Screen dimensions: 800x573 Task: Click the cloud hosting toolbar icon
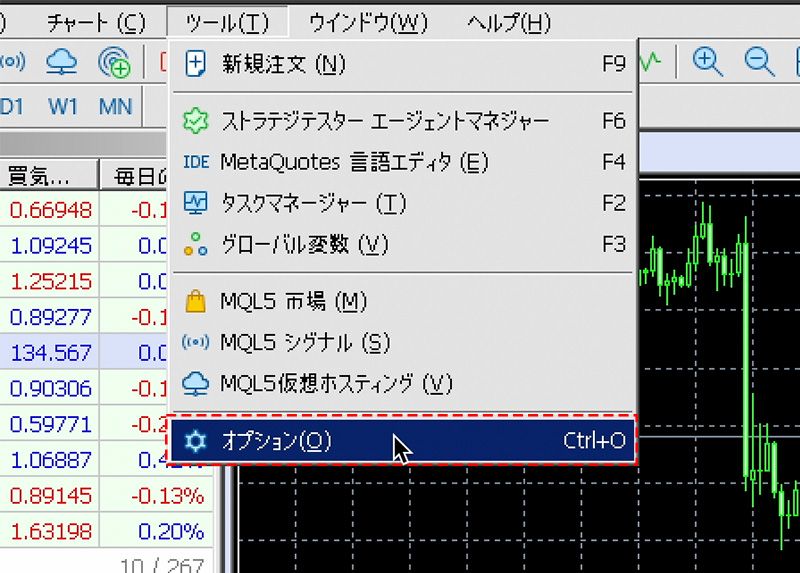tap(63, 62)
